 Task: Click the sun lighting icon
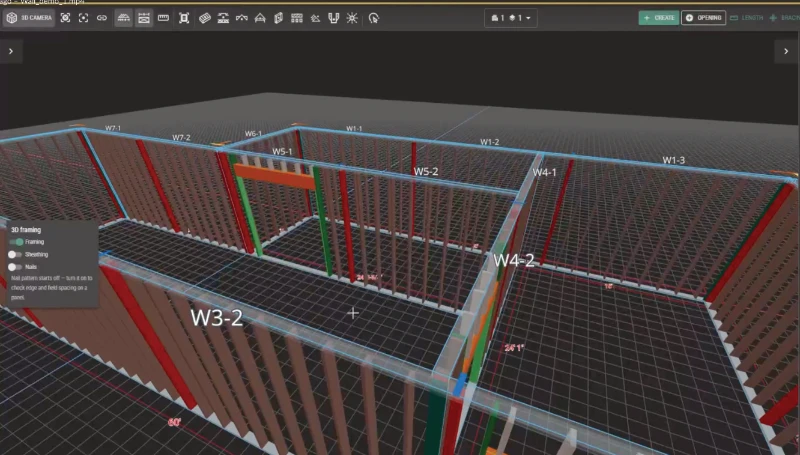pos(352,18)
